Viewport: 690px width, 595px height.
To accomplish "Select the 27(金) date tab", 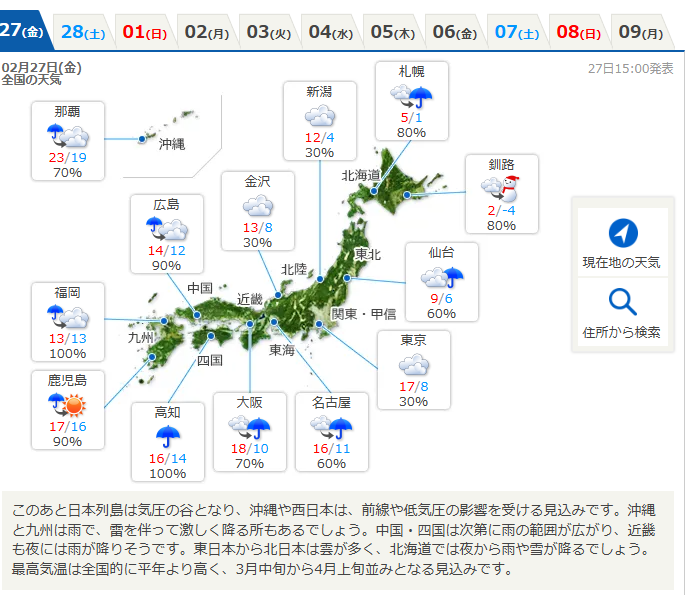I will pos(23,31).
